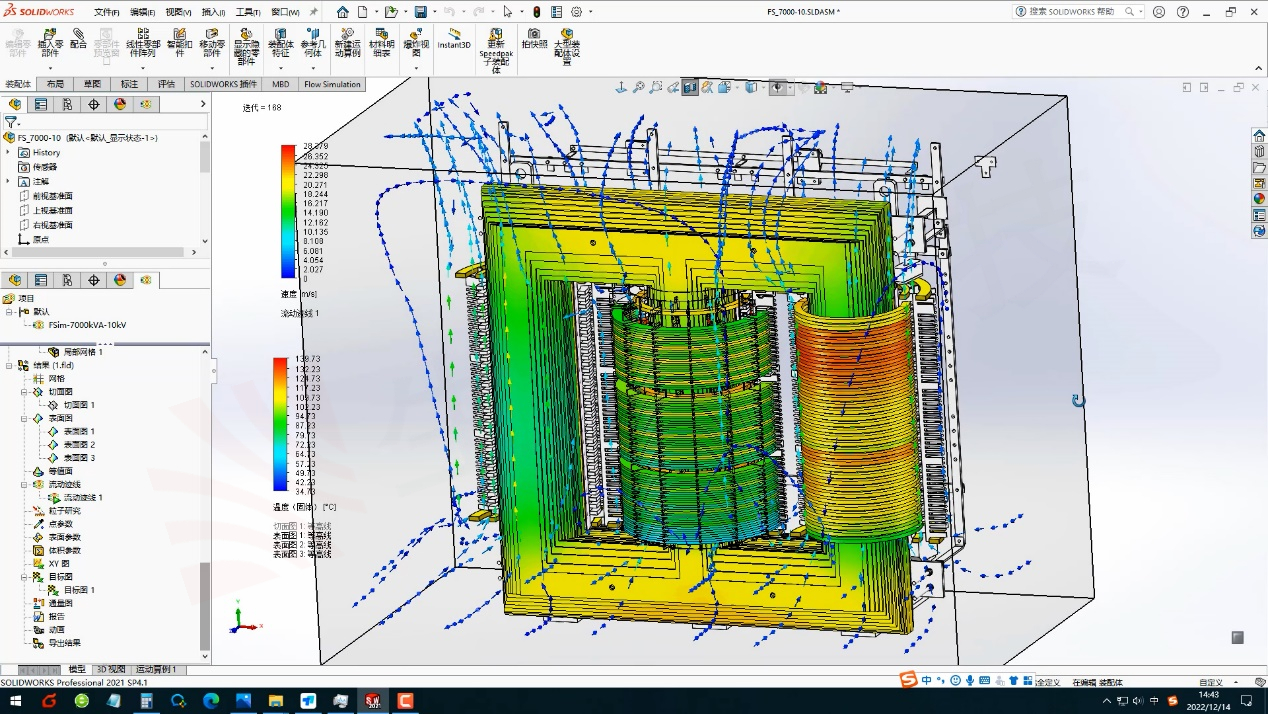Viewport: 1268px width, 714px height.
Task: Click the 搜索 SOLIDWORKS 帮助 search field
Action: pos(1078,12)
